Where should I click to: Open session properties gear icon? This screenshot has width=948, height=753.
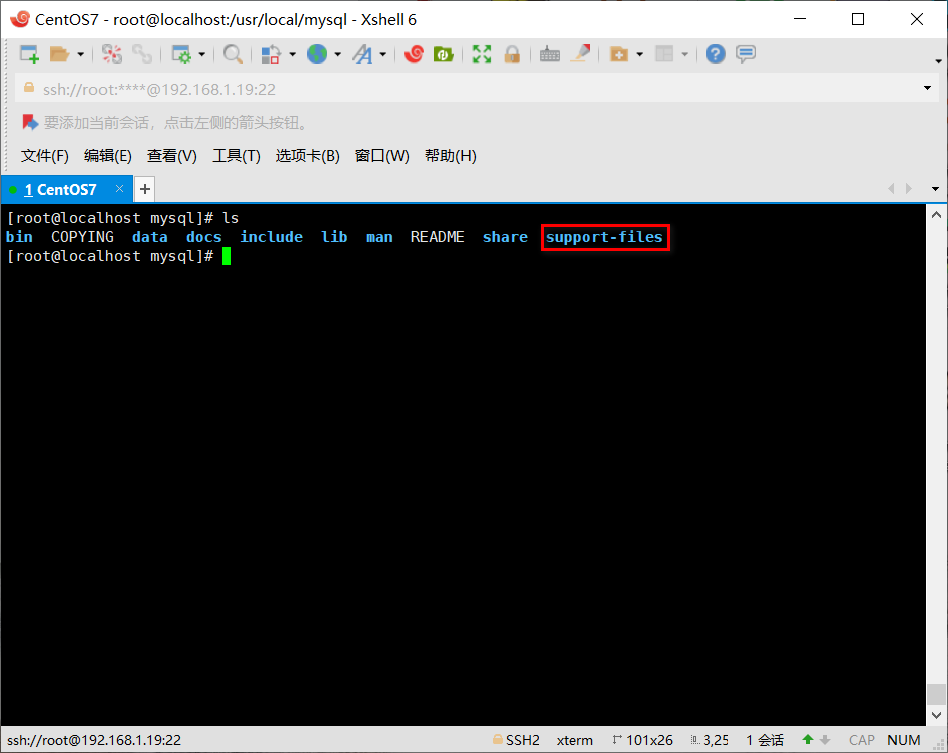pos(181,54)
